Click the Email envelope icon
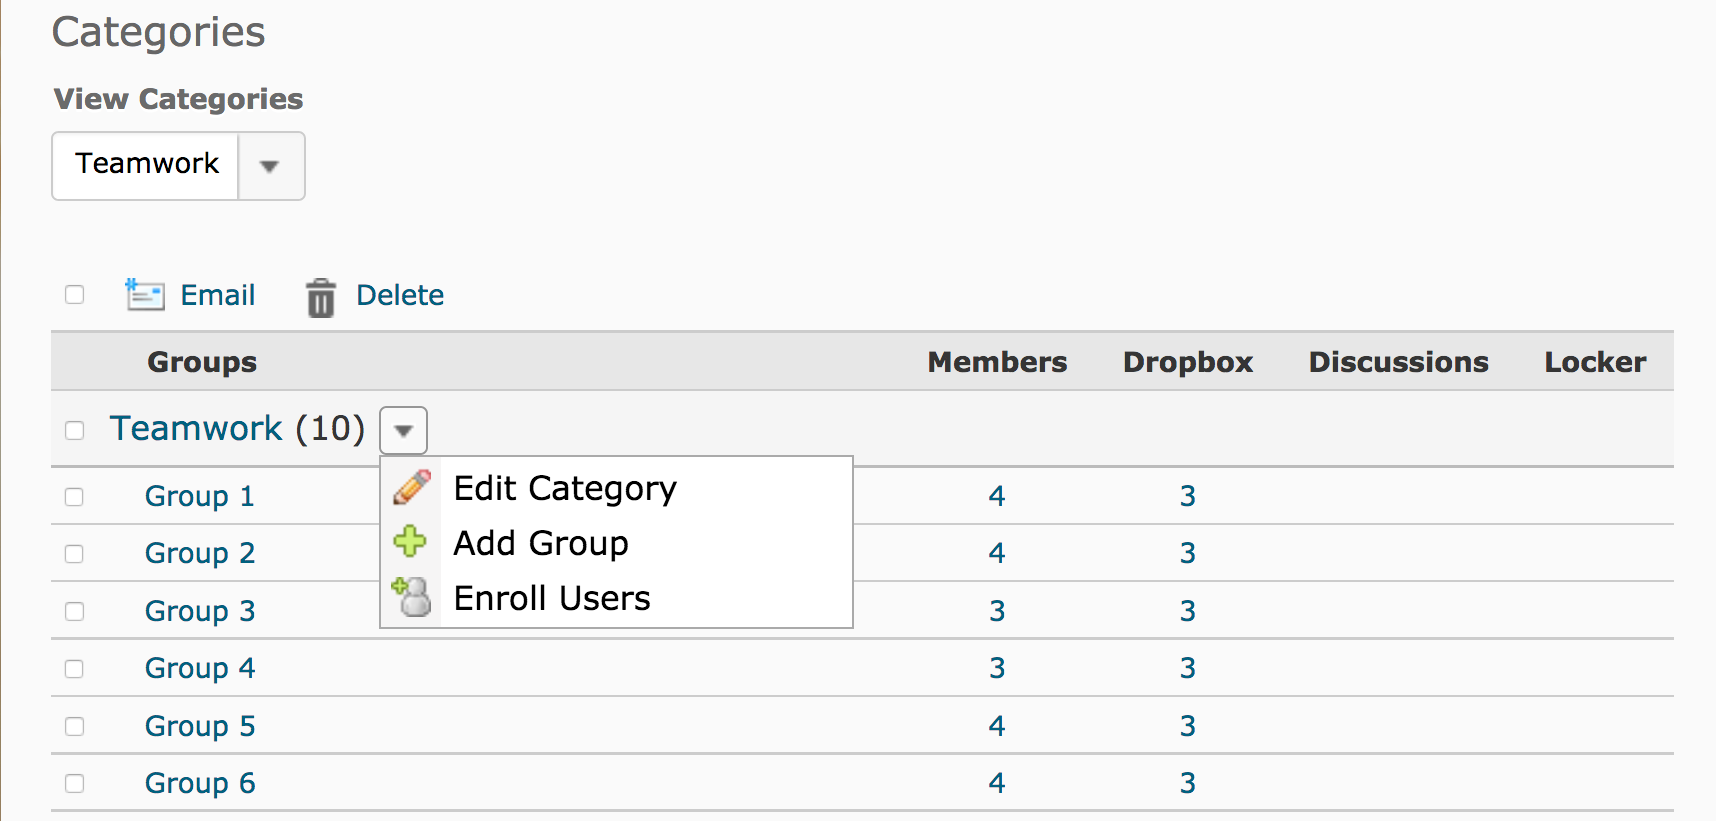Viewport: 1716px width, 821px height. tap(145, 295)
